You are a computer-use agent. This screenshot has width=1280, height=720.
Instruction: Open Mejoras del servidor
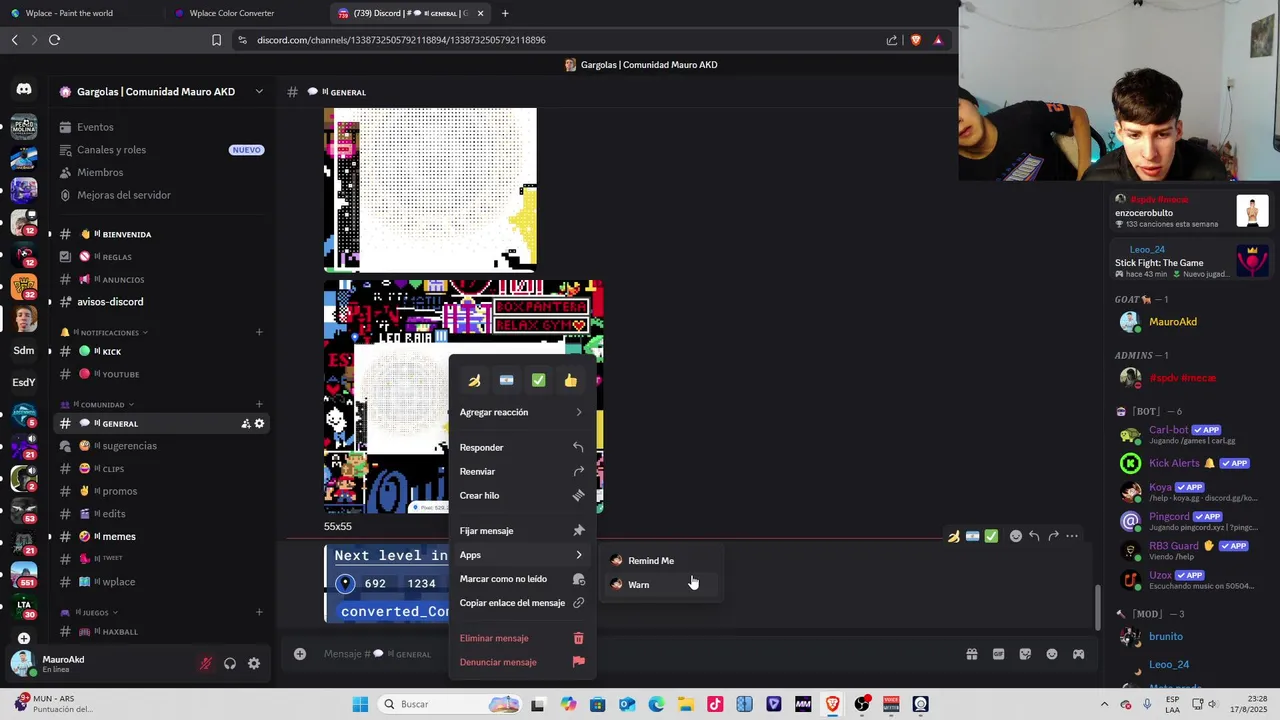click(160, 195)
